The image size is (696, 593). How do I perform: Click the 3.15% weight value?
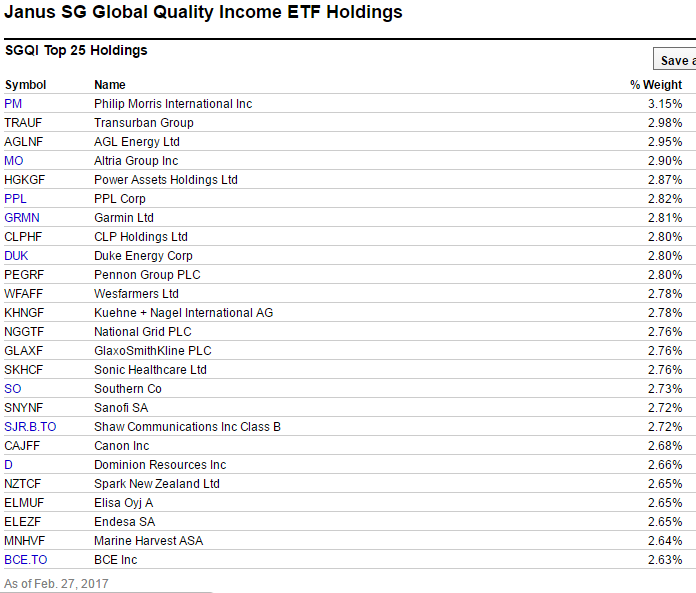tap(665, 104)
